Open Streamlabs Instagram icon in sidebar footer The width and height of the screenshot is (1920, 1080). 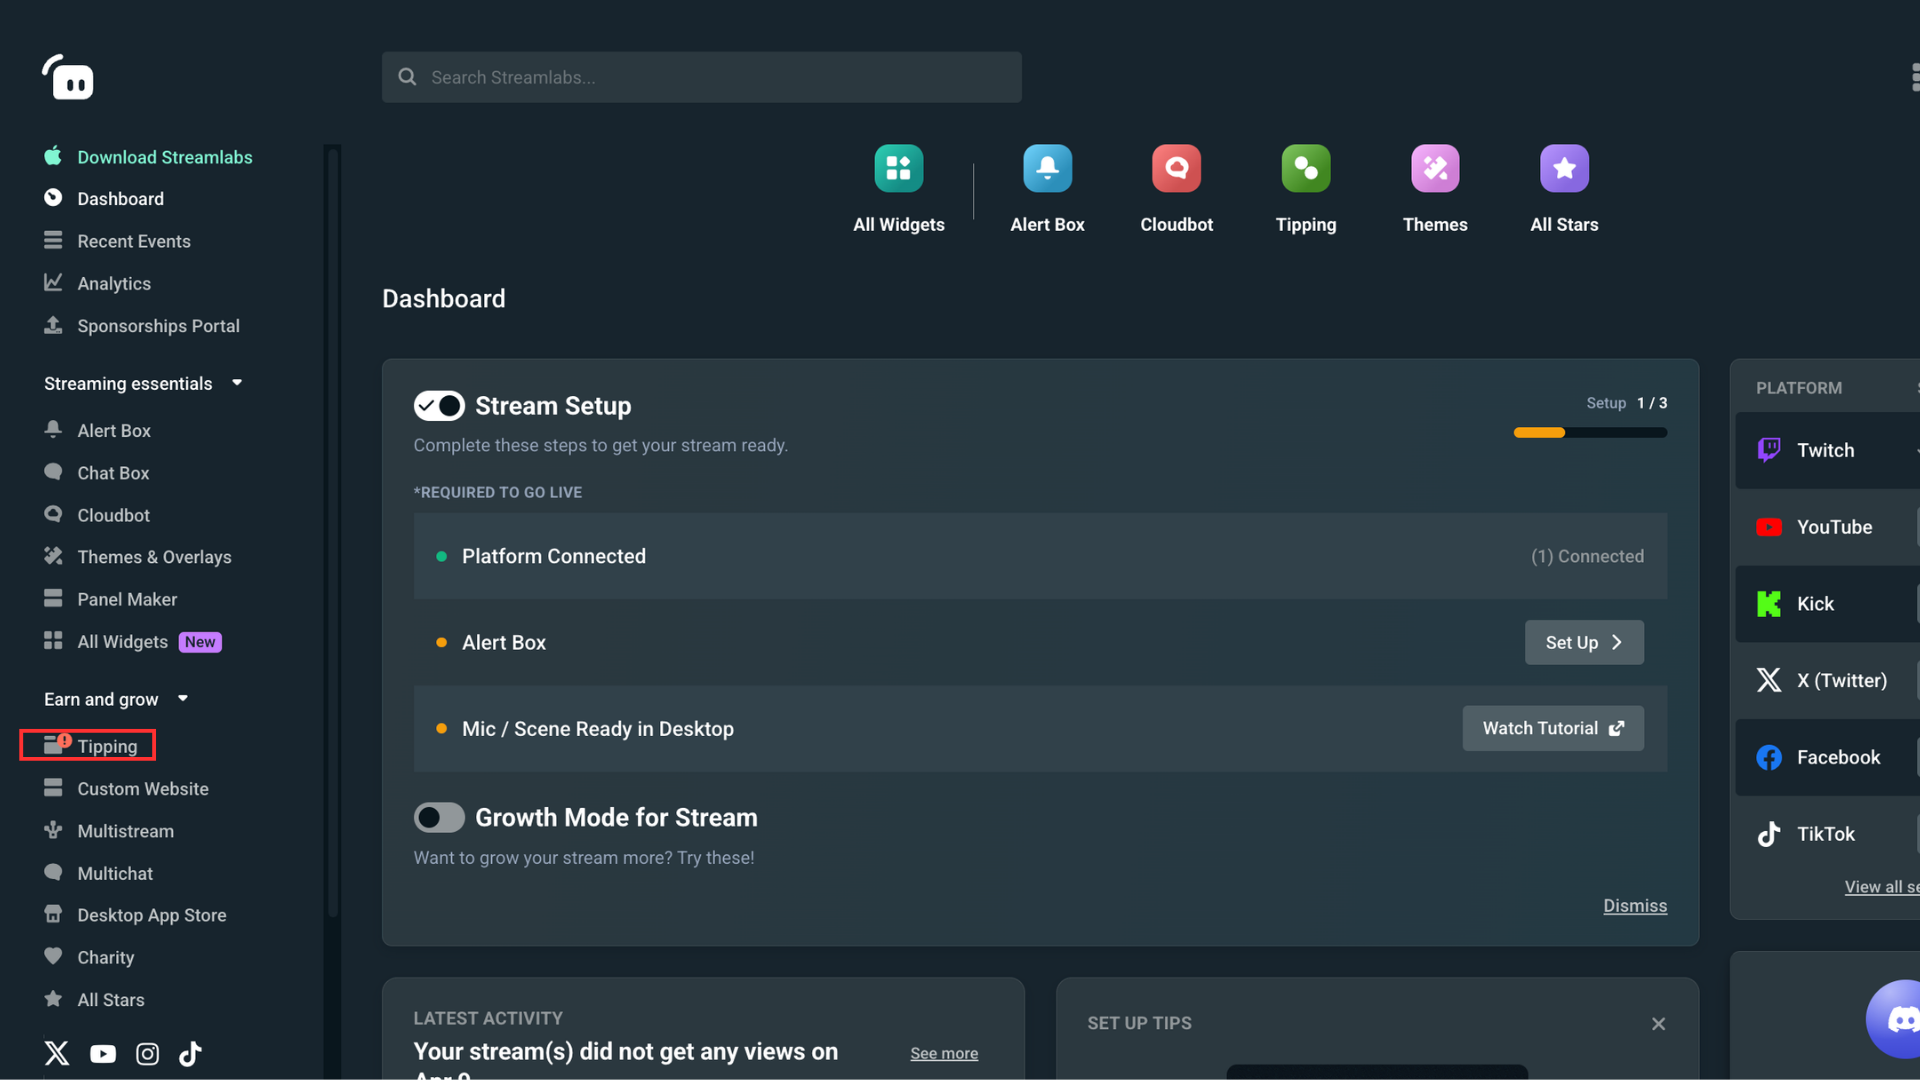[147, 1054]
